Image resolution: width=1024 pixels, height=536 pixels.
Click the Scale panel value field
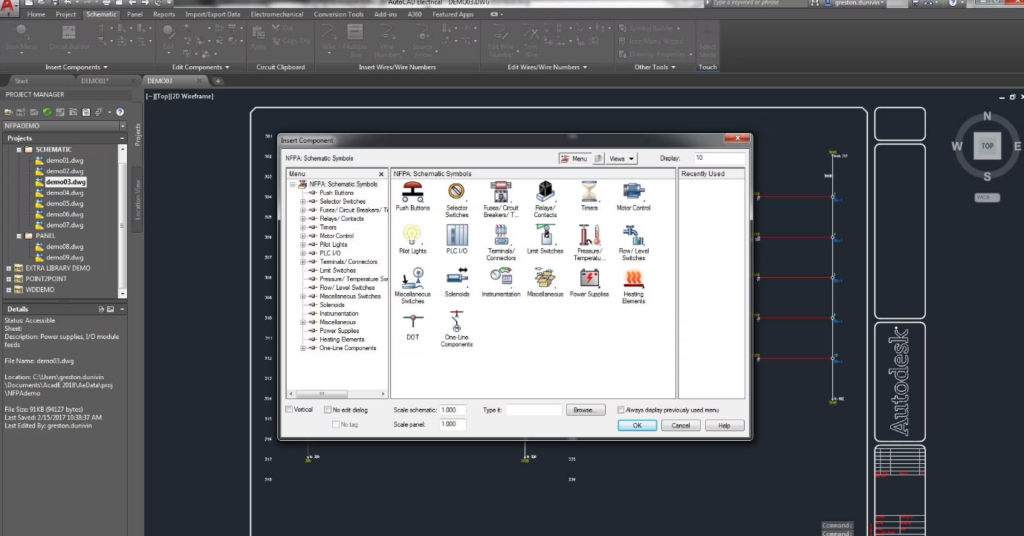(453, 424)
